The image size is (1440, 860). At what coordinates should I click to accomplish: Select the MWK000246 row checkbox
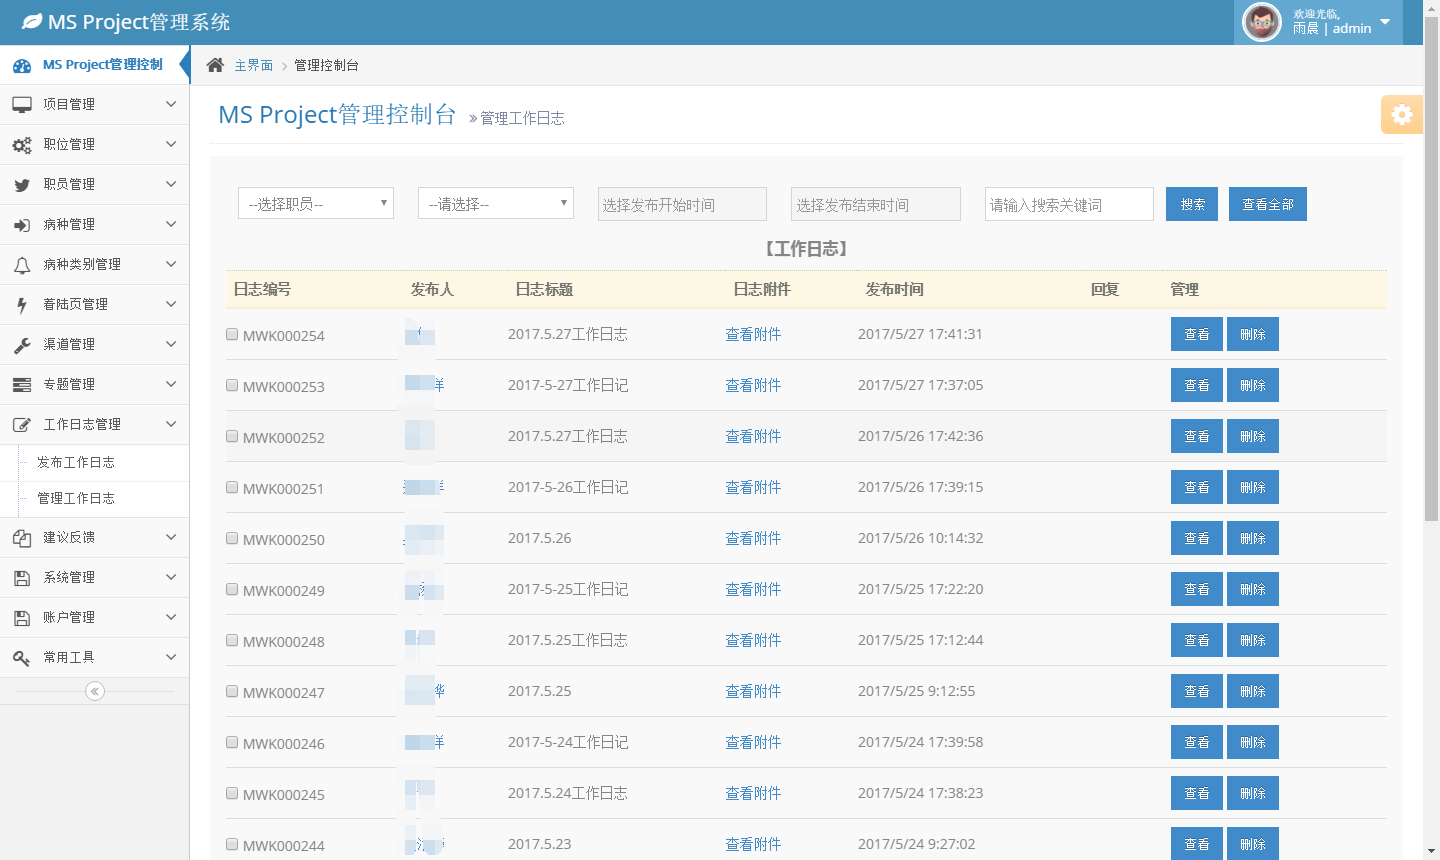[232, 743]
